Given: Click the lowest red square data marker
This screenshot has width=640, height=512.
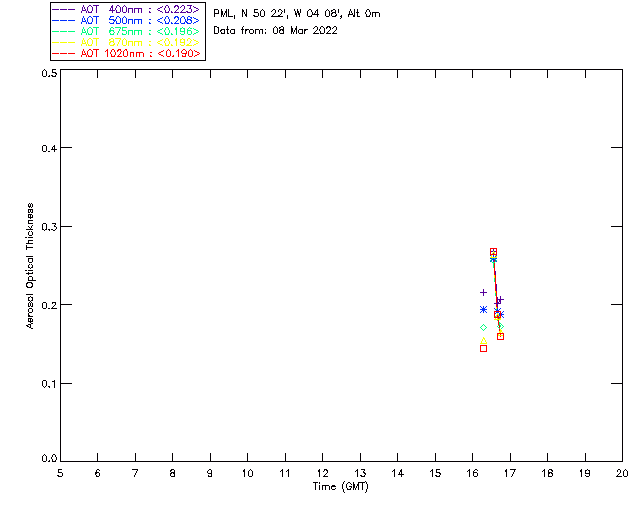Looking at the screenshot, I should 483,349.
